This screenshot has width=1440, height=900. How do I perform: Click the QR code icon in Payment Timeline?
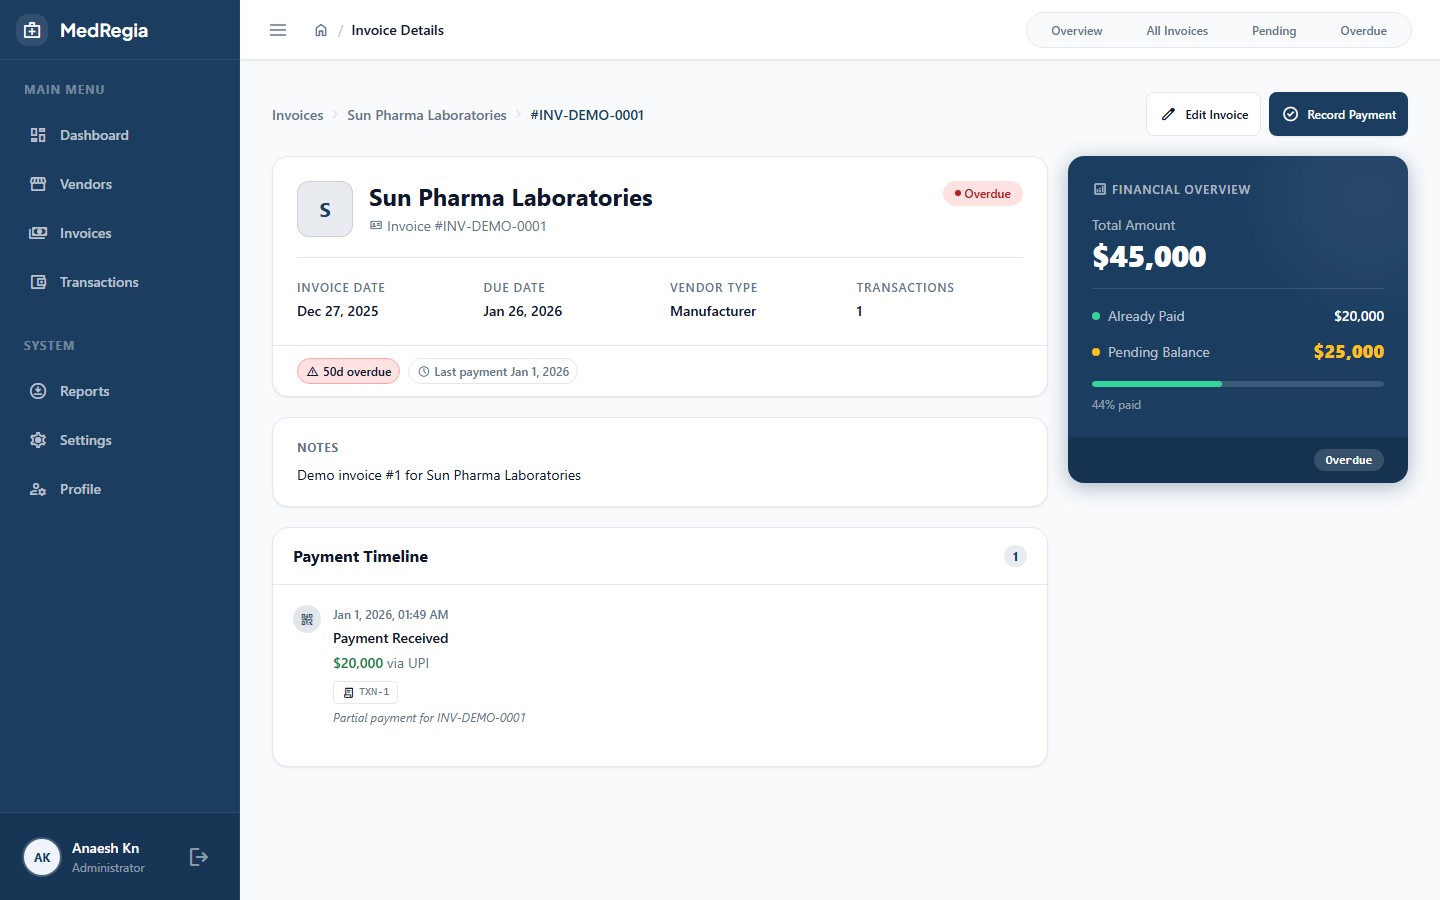click(x=307, y=619)
